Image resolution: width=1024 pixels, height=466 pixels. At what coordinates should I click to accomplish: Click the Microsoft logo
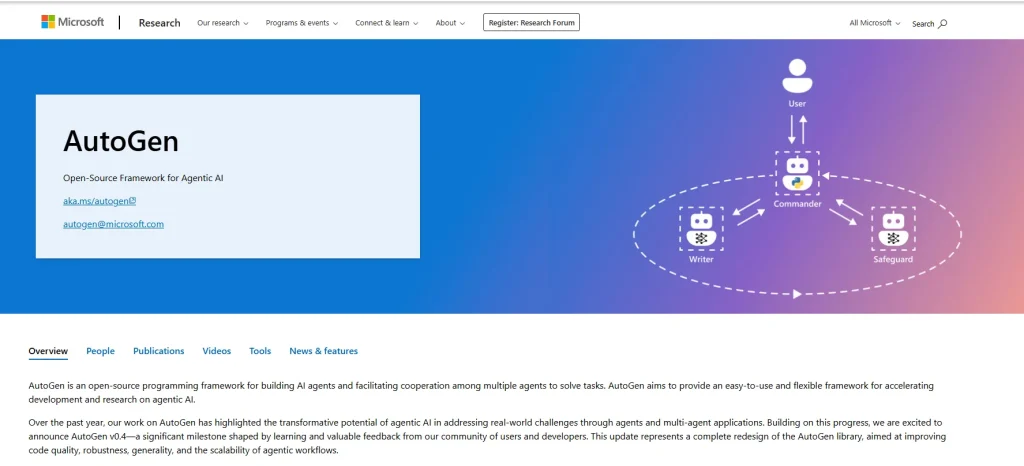[x=72, y=22]
